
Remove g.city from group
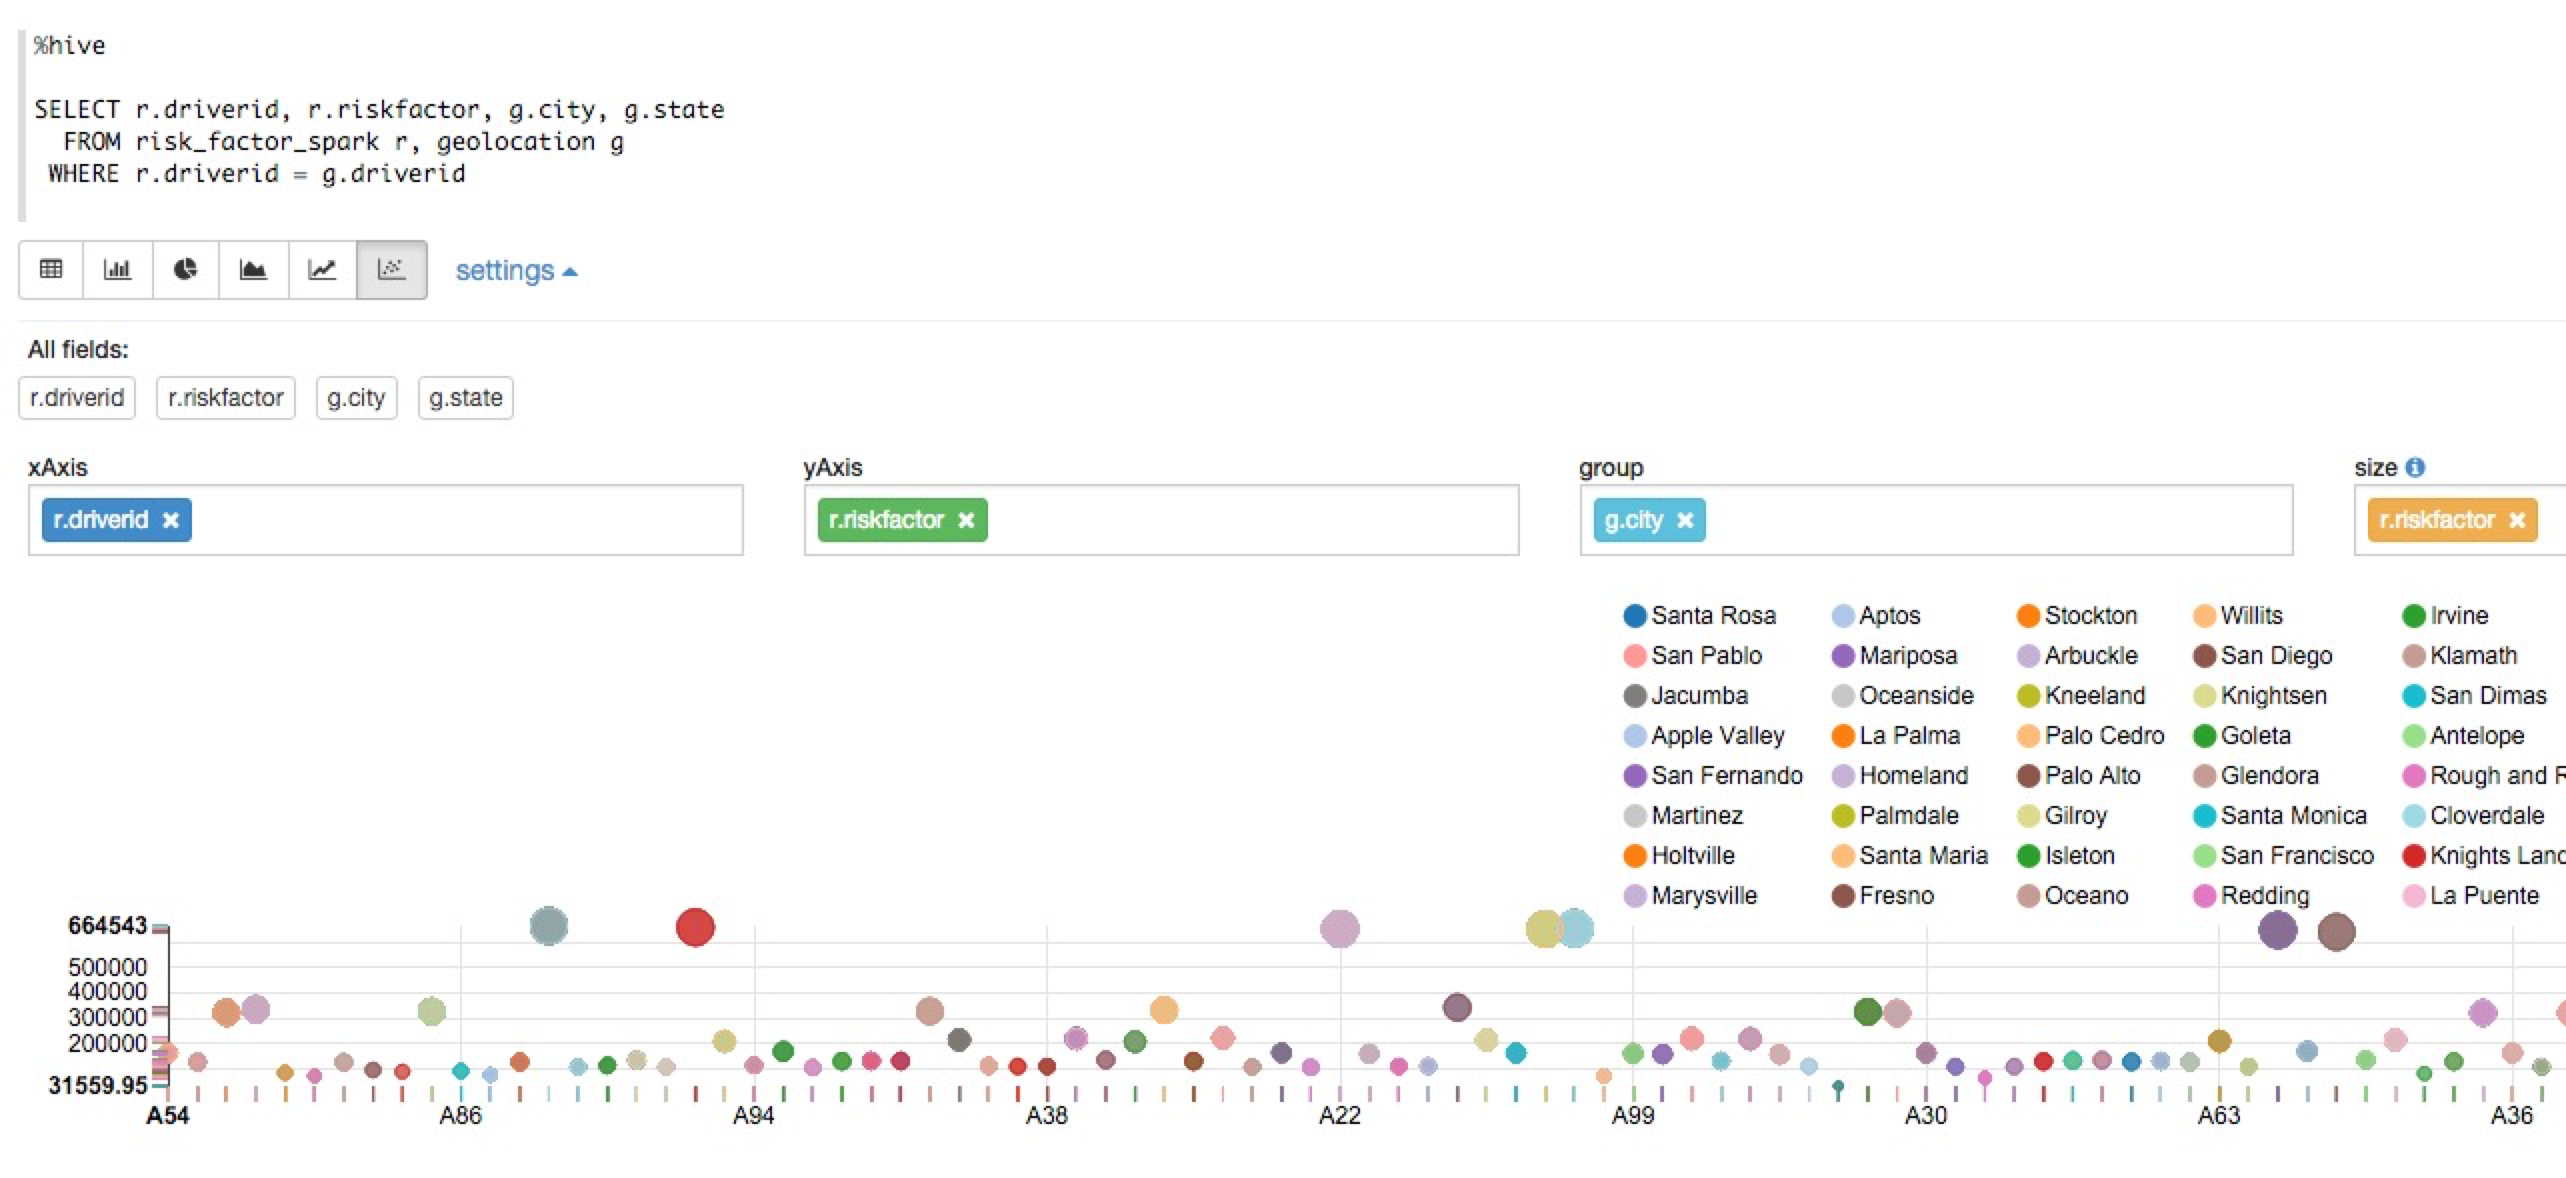1685,520
